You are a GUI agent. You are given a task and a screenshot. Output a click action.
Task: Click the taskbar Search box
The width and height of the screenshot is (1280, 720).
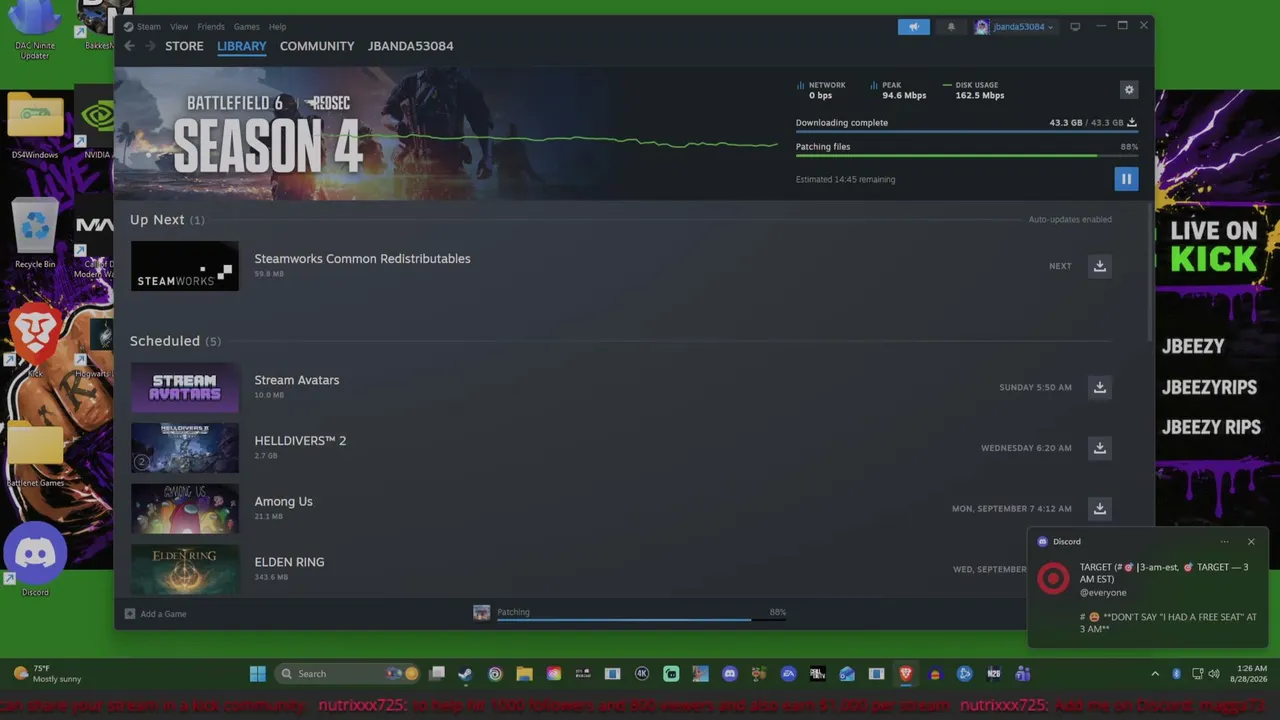[x=348, y=674]
